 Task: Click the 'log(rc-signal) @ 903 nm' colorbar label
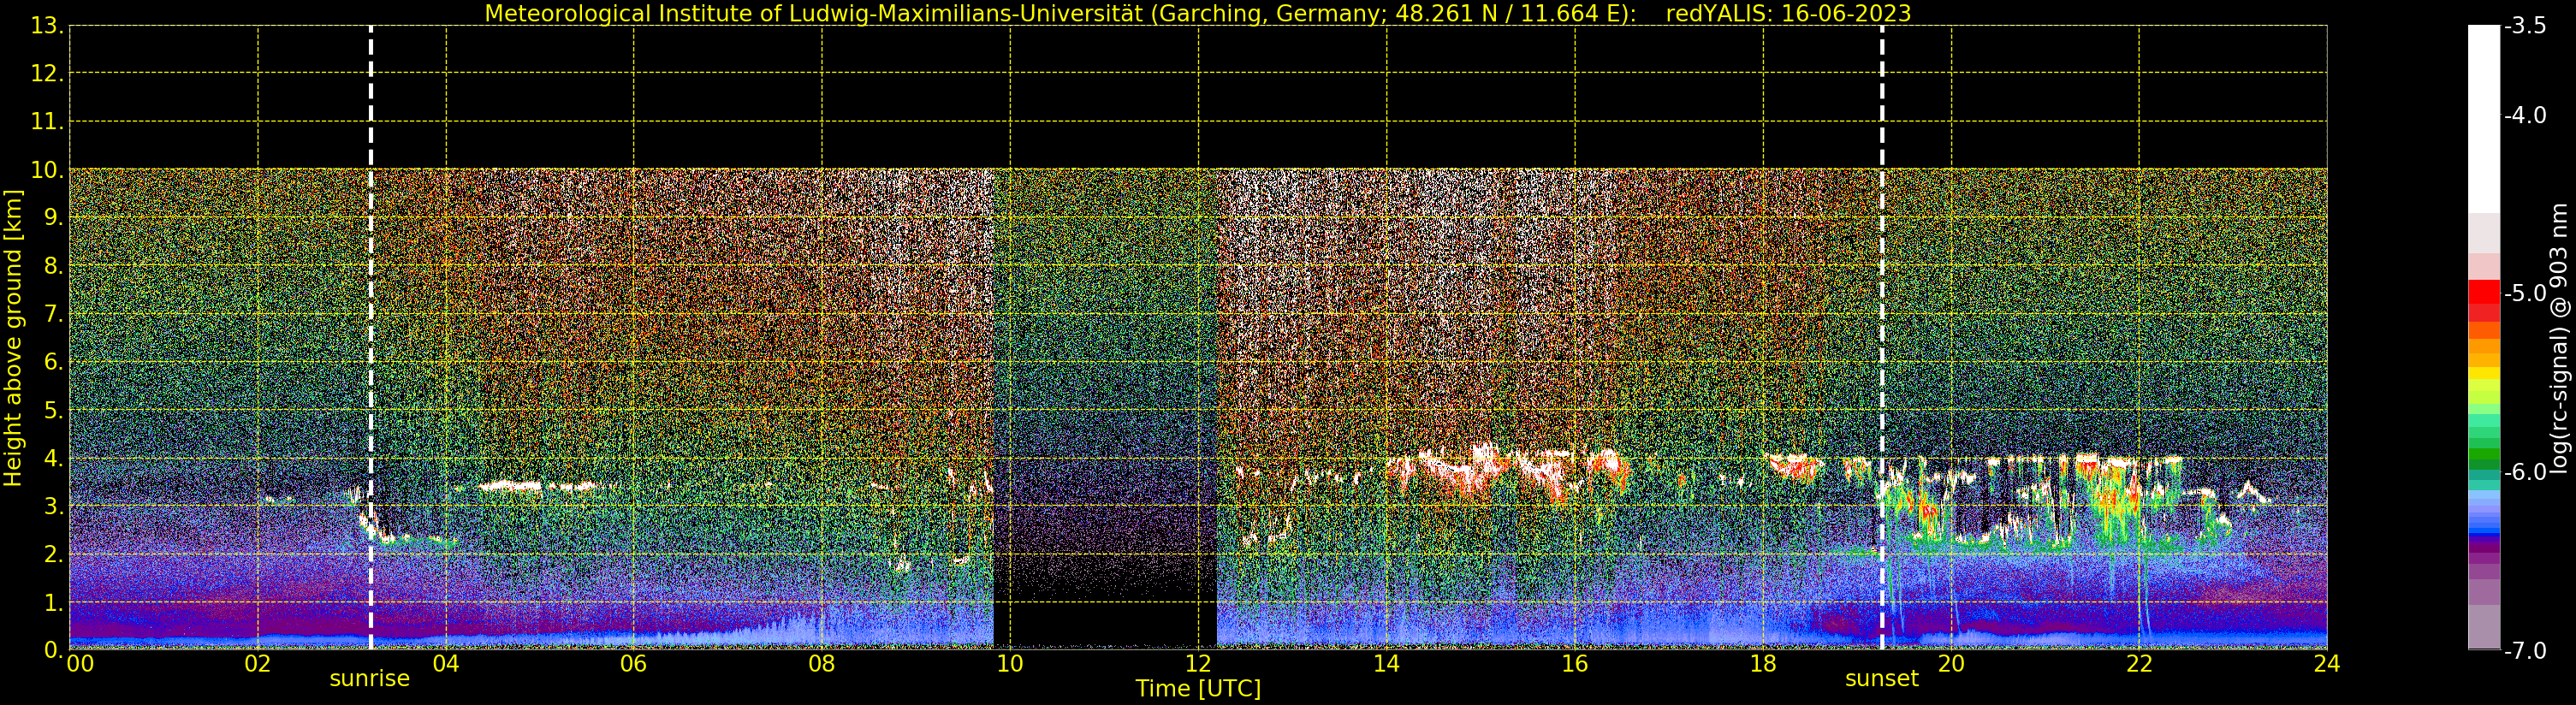(2558, 338)
